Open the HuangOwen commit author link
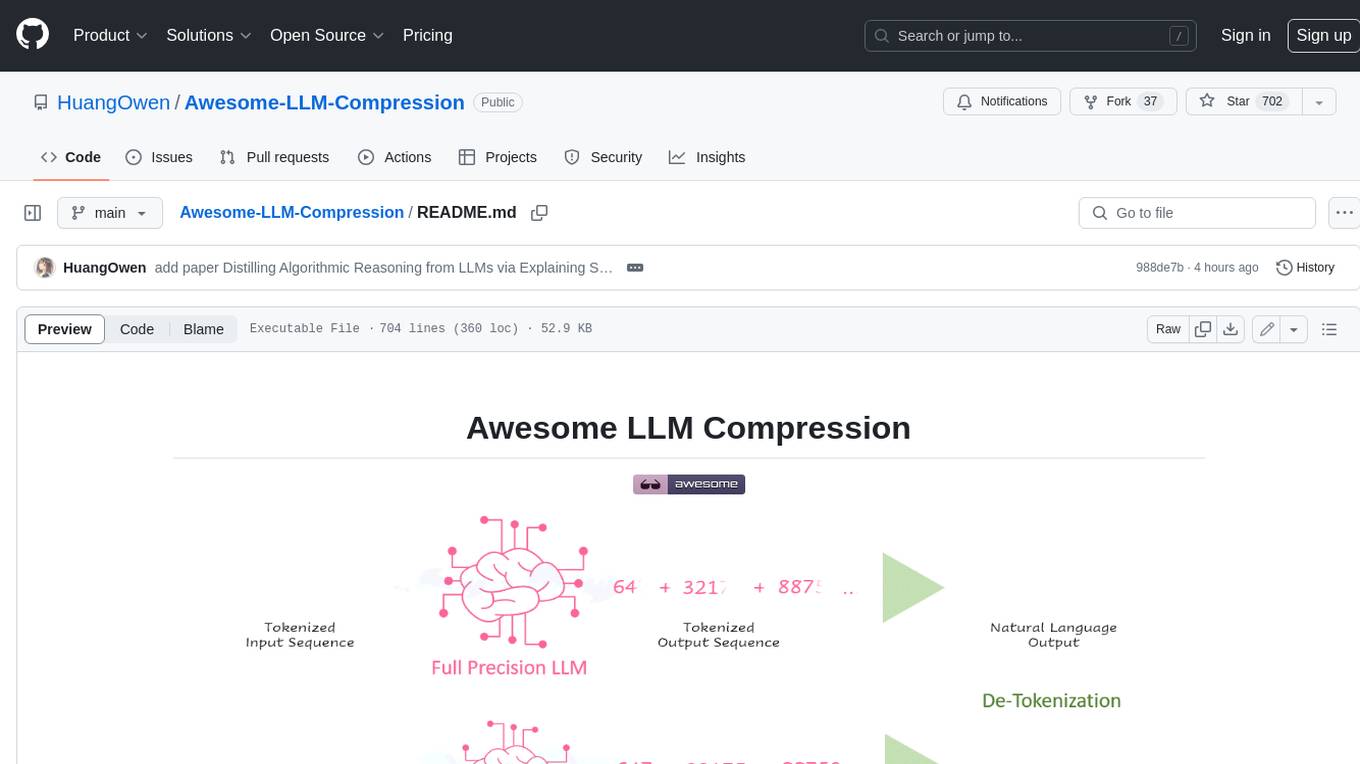1360x764 pixels. (105, 268)
